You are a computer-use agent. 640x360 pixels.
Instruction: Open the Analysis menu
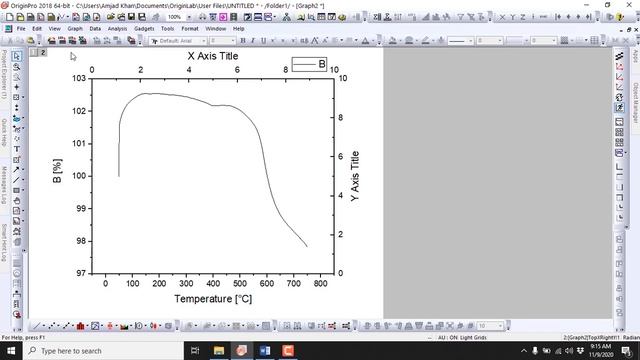(117, 29)
